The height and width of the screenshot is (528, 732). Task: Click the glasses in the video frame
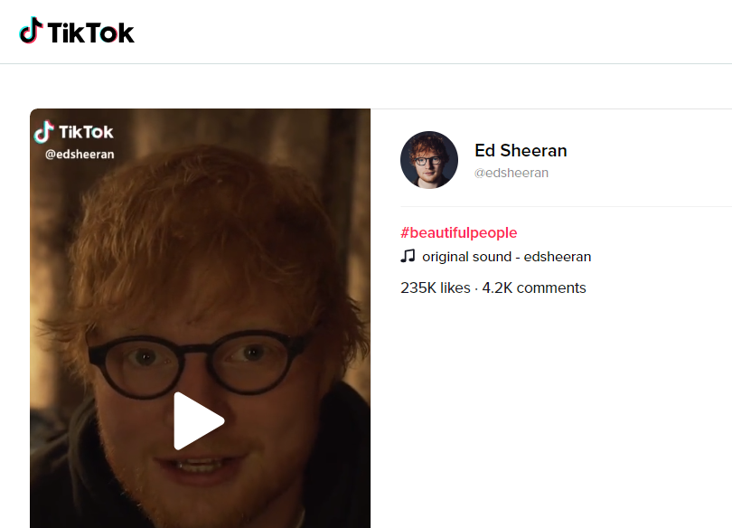click(x=197, y=364)
